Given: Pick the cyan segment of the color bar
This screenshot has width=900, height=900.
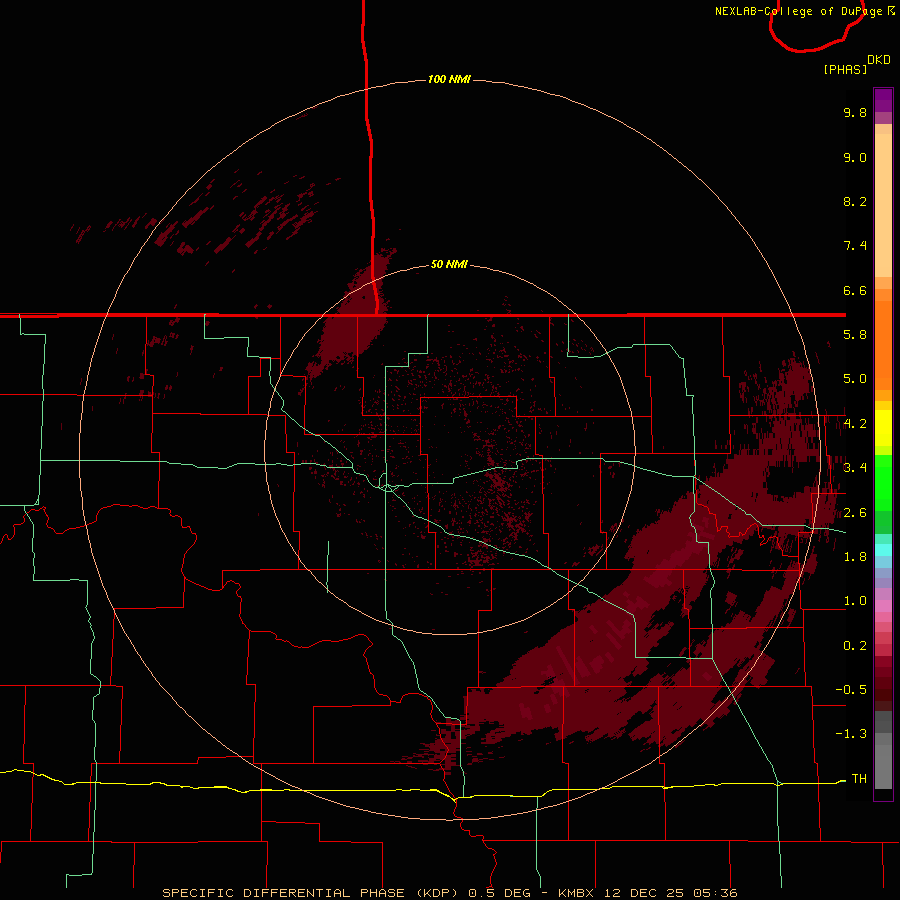Looking at the screenshot, I should coord(883,550).
